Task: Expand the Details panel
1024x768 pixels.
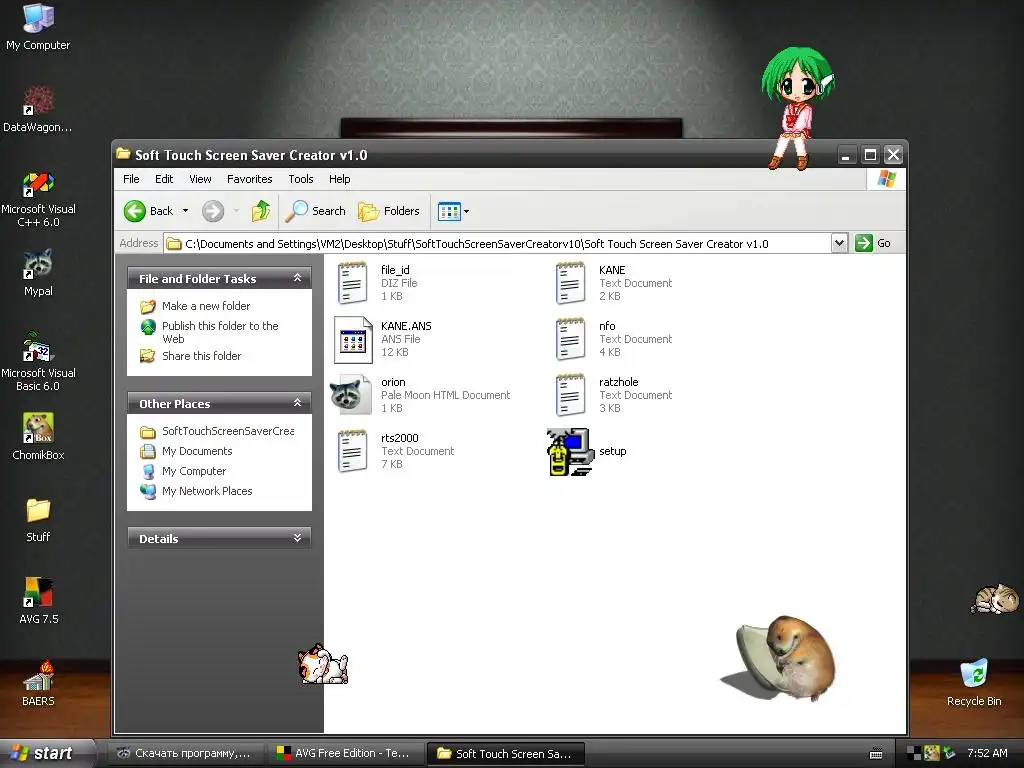Action: pyautogui.click(x=297, y=538)
